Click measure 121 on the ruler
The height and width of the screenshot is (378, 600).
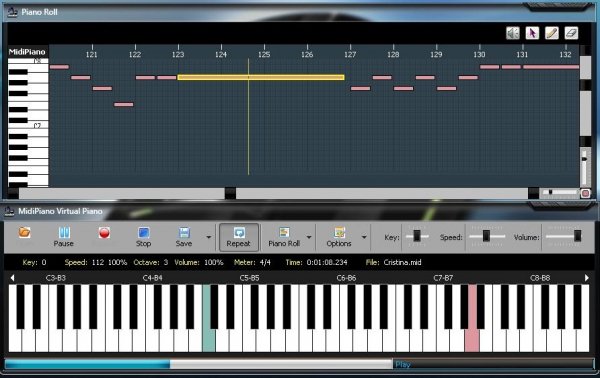click(91, 54)
